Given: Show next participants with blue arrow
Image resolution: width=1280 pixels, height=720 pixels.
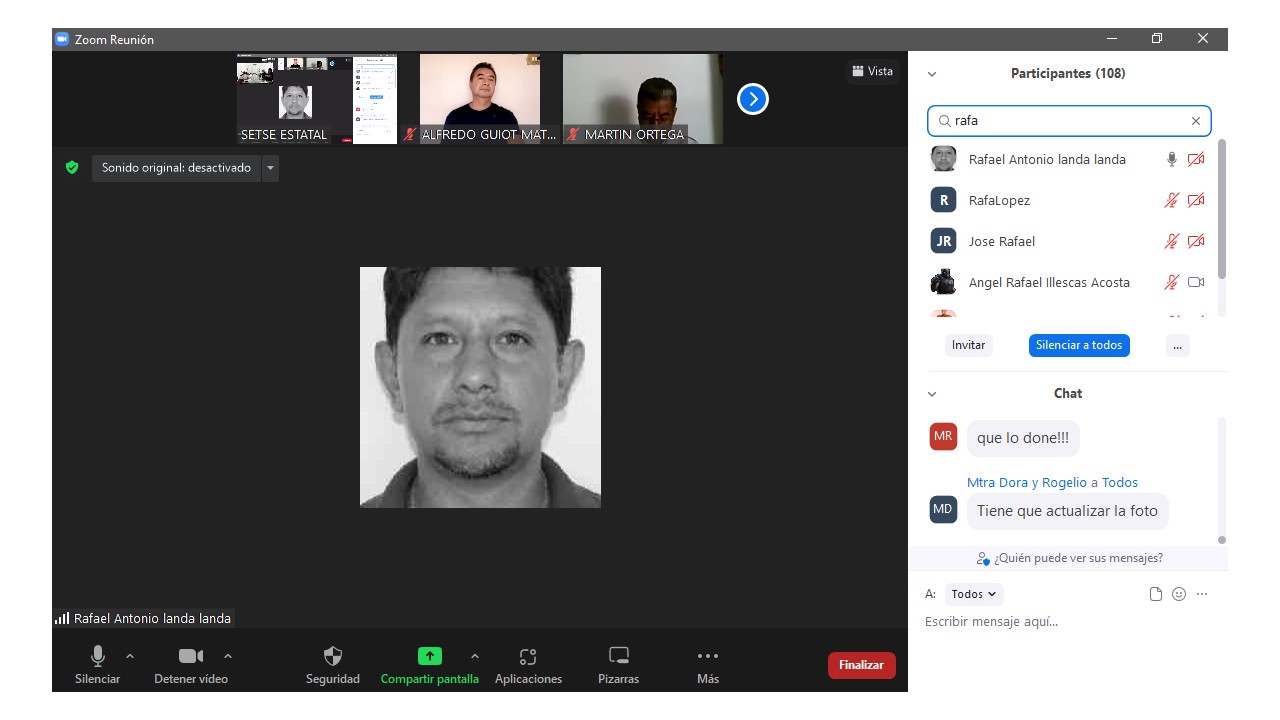Looking at the screenshot, I should click(753, 99).
